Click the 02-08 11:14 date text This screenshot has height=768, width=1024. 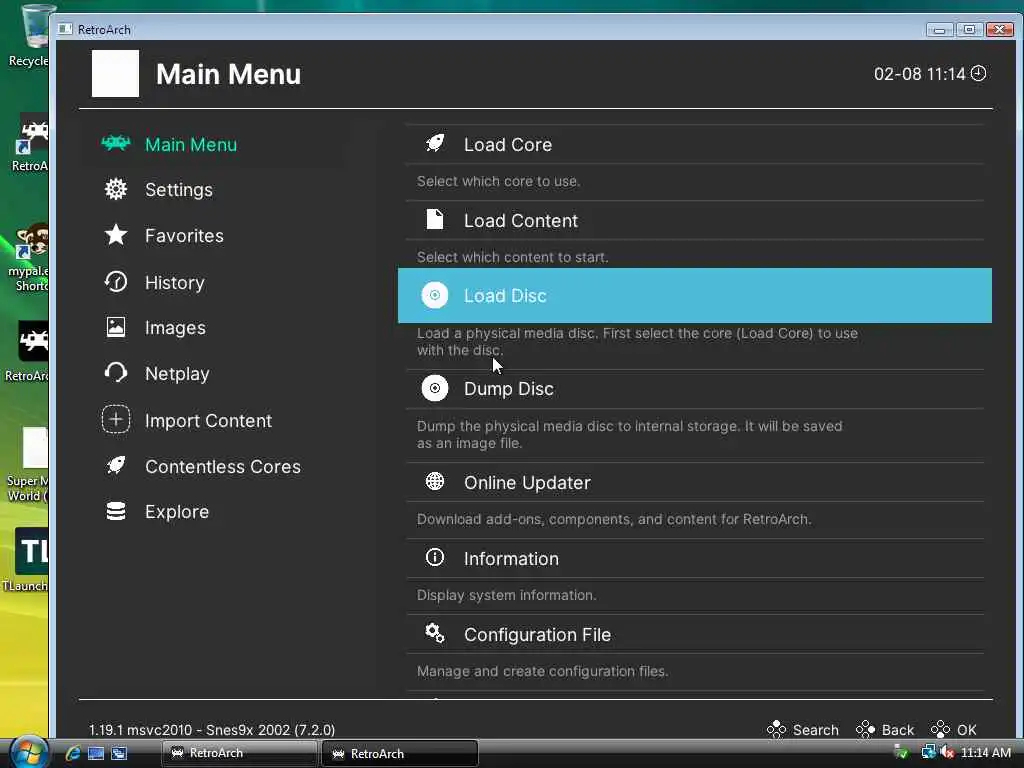tap(920, 74)
